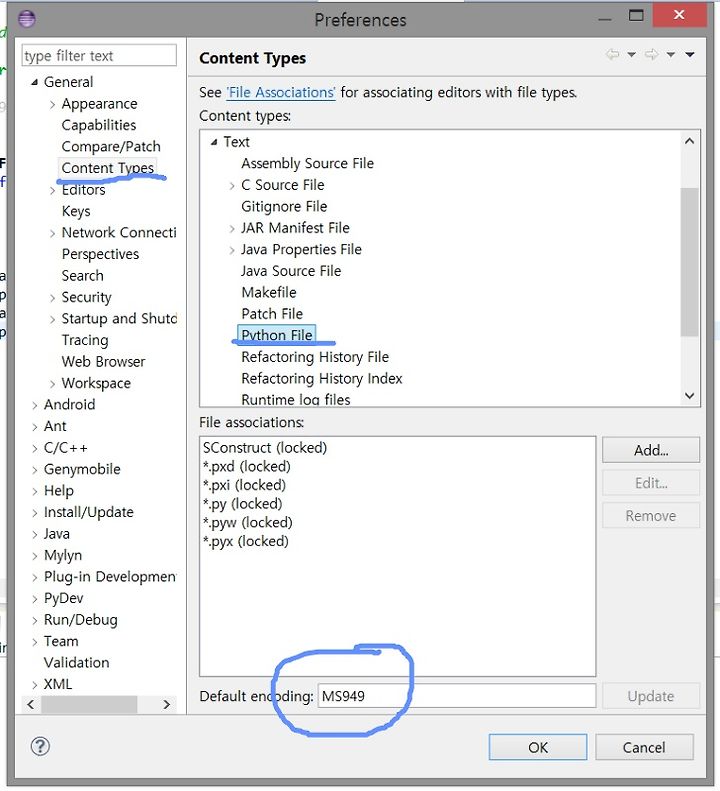Select *.pxd (locked) association
The height and width of the screenshot is (791, 720).
click(x=247, y=467)
